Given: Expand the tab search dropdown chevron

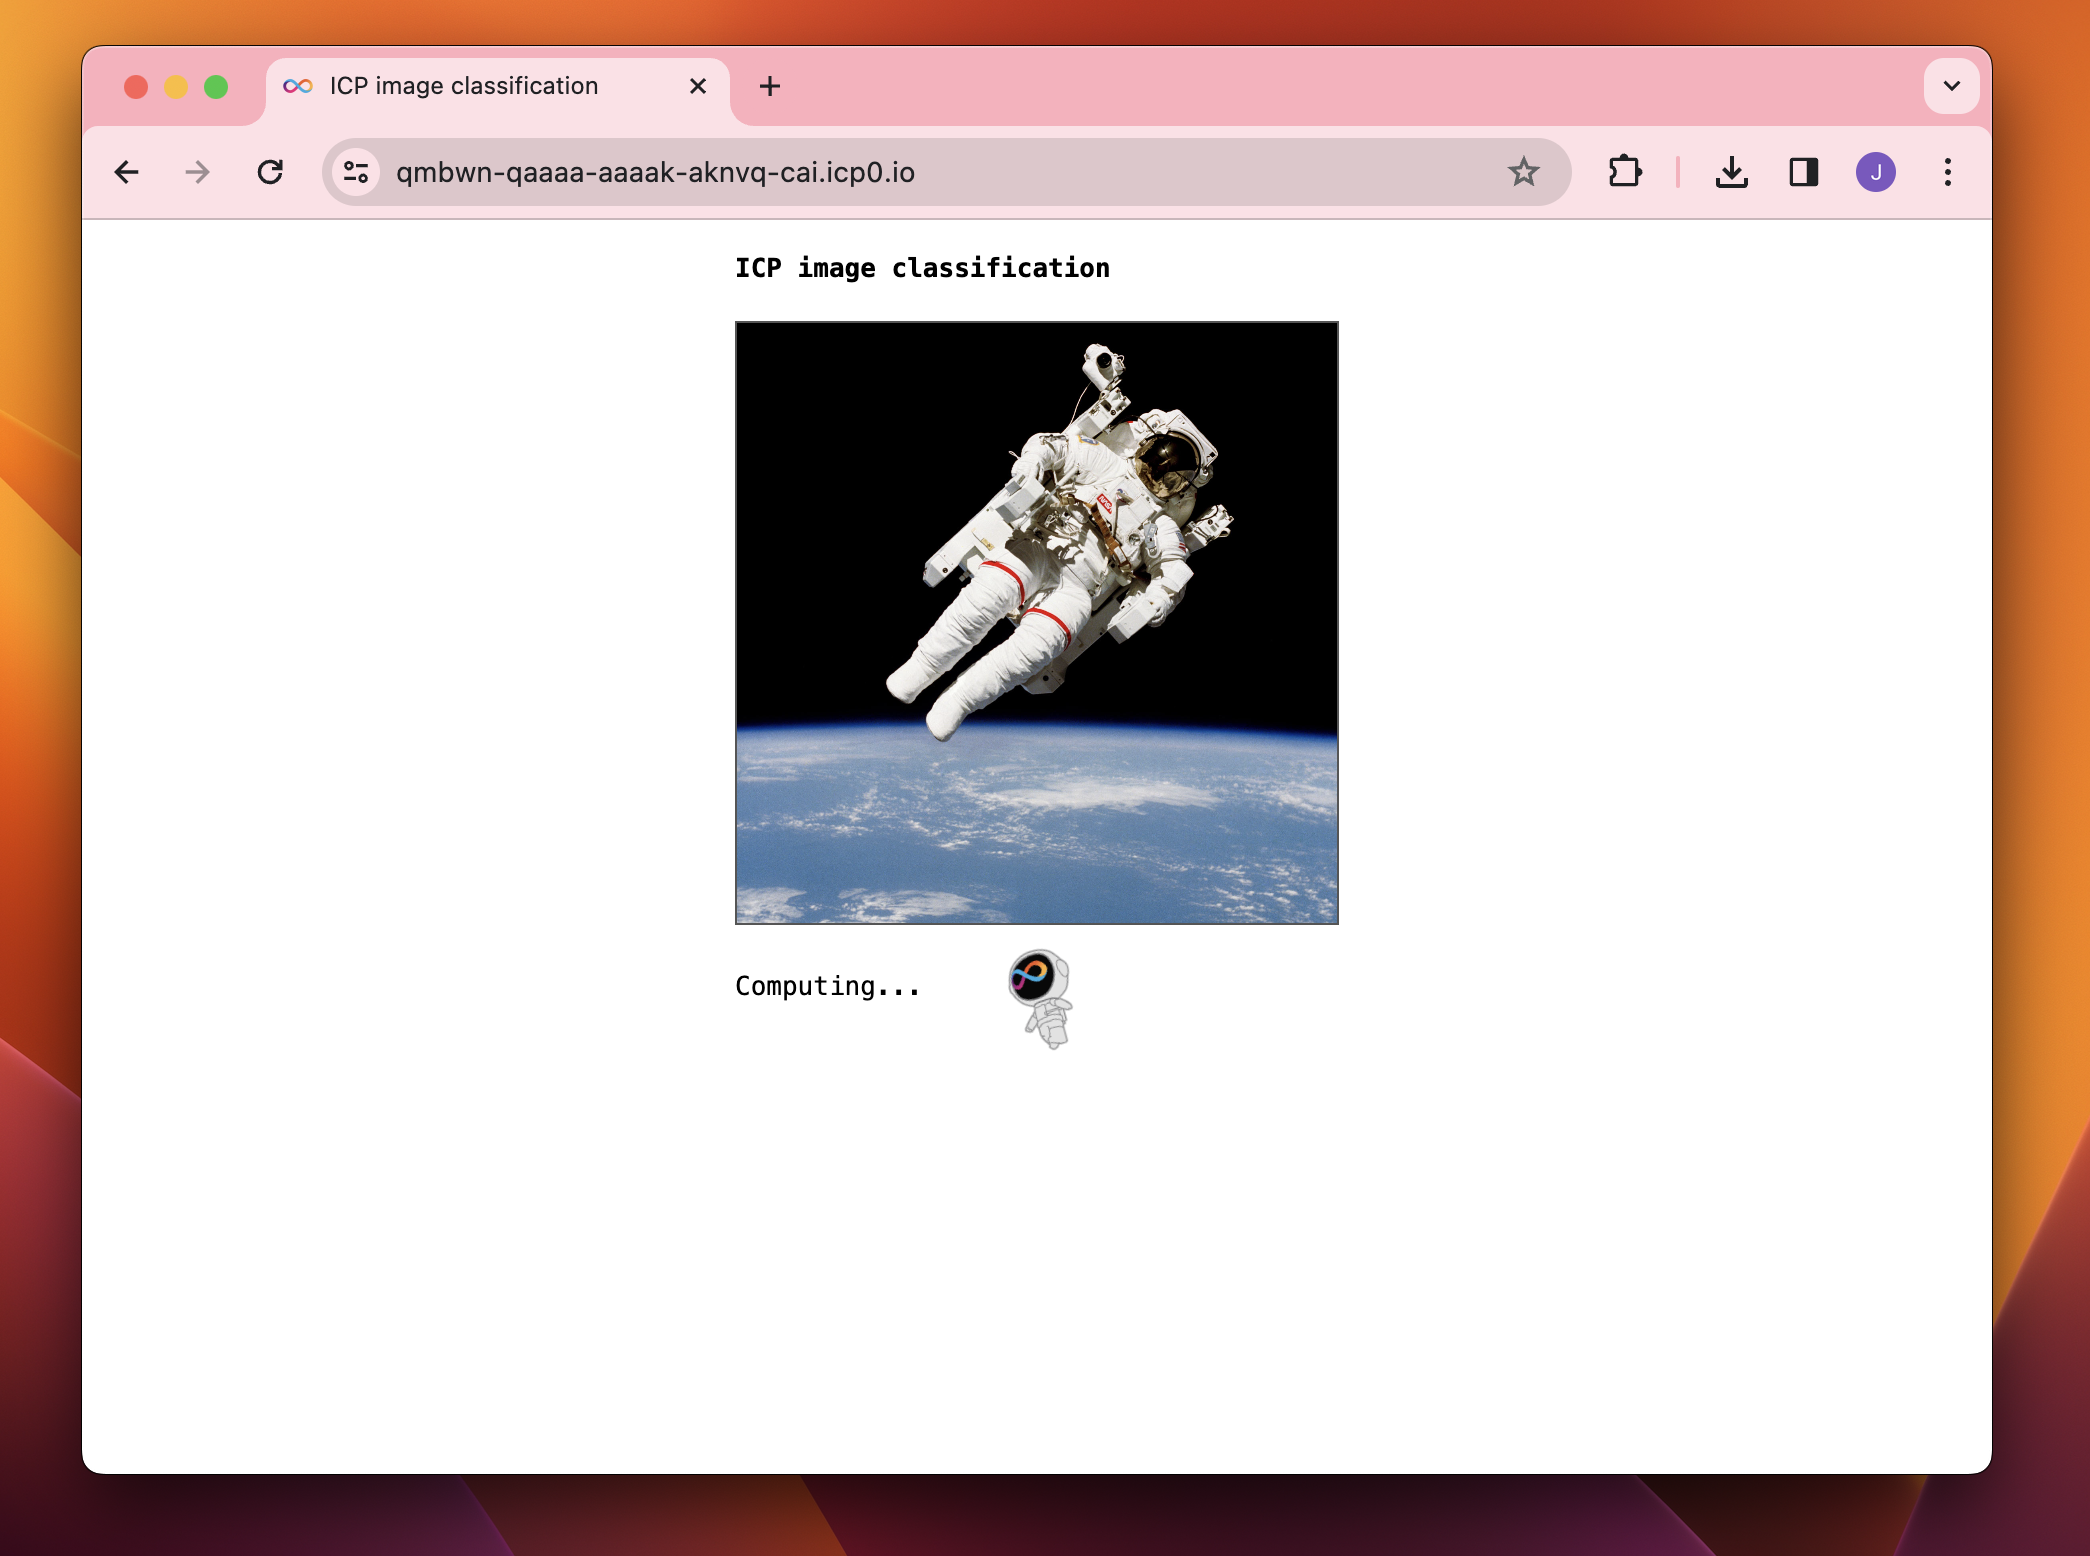Looking at the screenshot, I should [1951, 86].
